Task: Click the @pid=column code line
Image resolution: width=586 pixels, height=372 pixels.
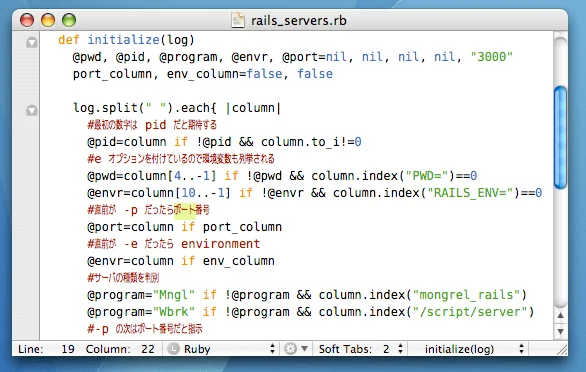Action: tap(224, 142)
